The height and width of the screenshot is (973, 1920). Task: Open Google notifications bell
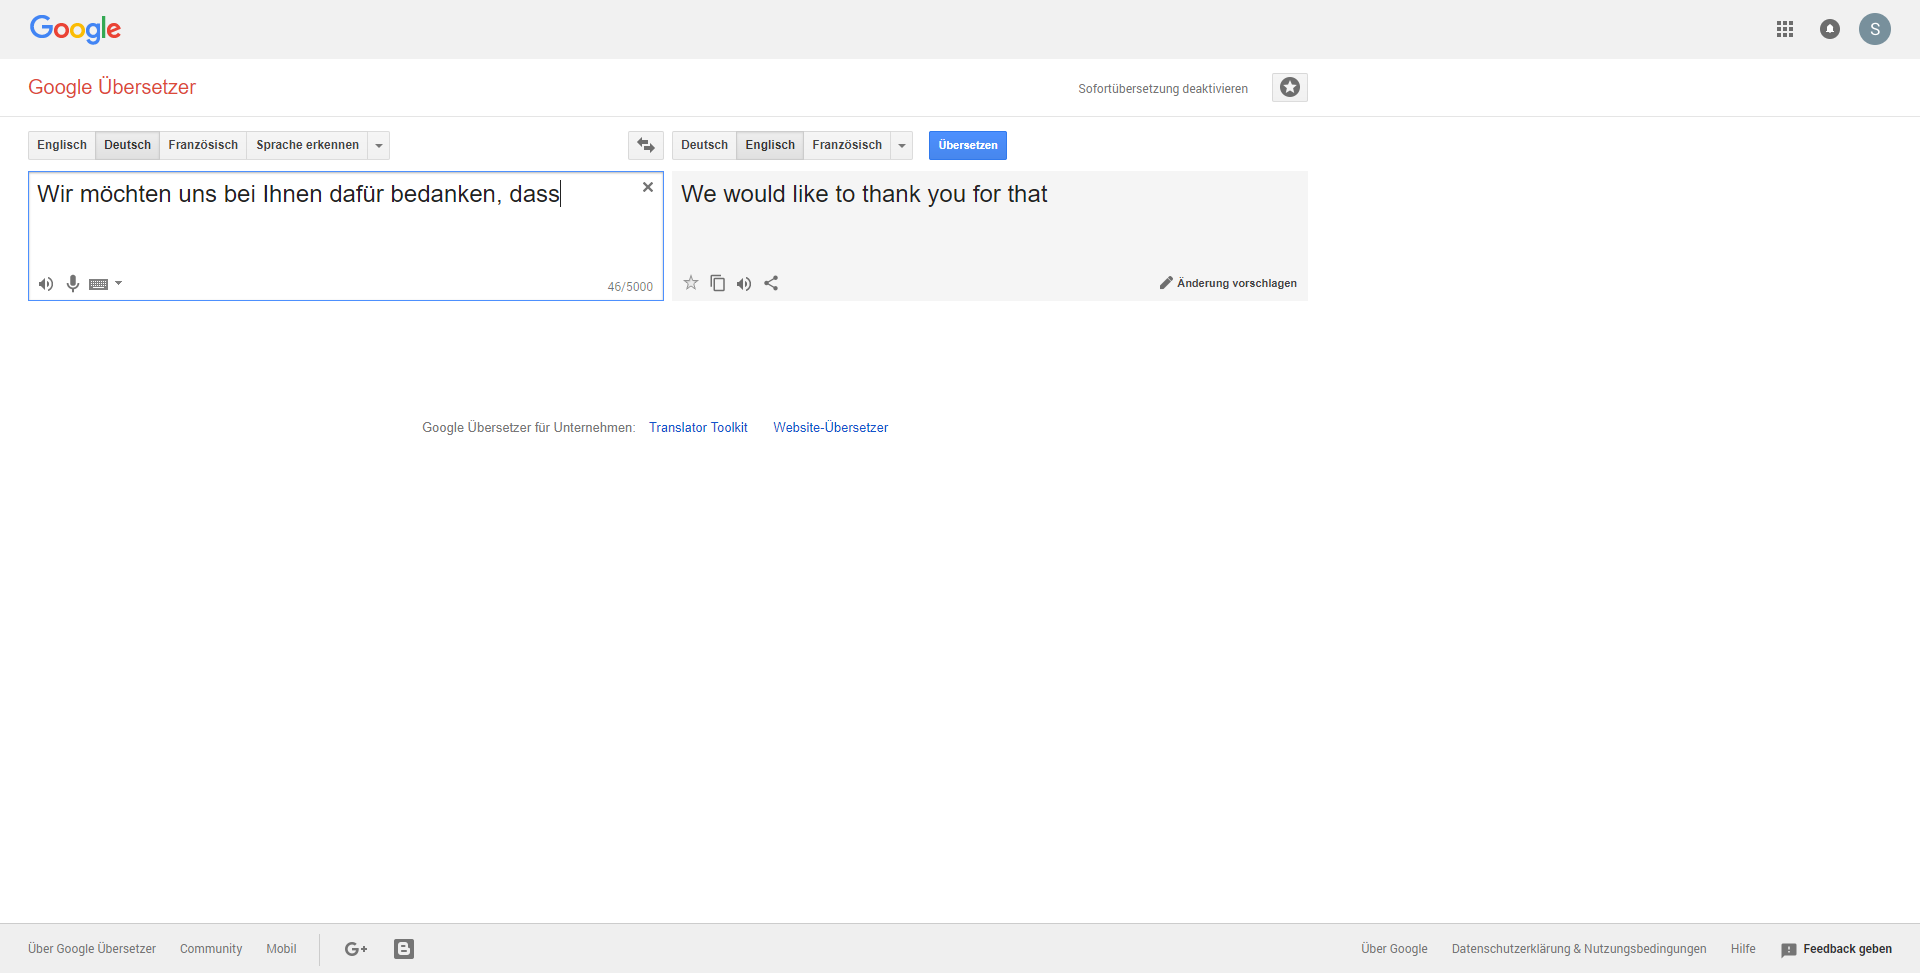pyautogui.click(x=1830, y=29)
